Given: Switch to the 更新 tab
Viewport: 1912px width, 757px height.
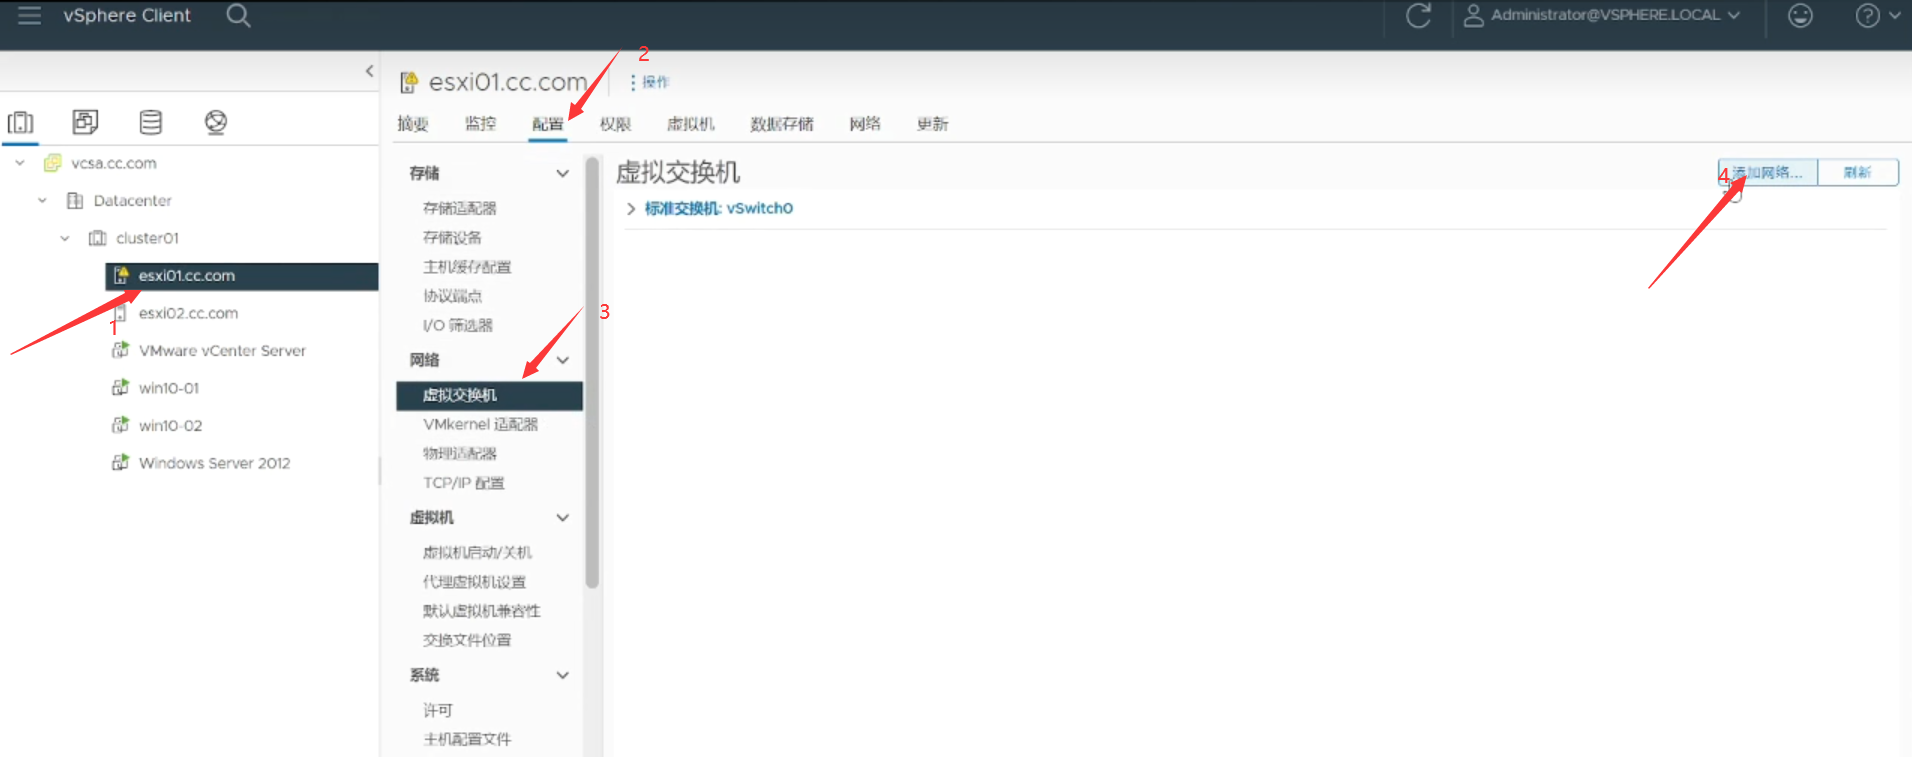Looking at the screenshot, I should coord(932,124).
